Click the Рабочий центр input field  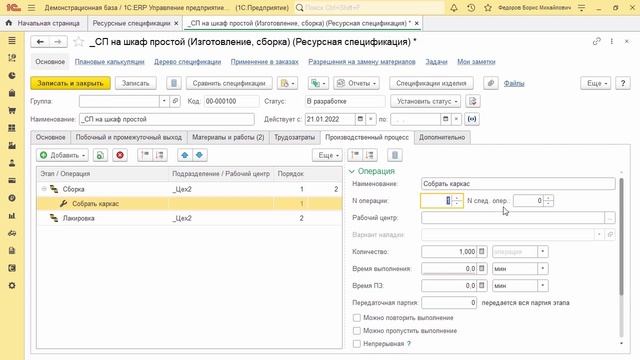[513, 218]
